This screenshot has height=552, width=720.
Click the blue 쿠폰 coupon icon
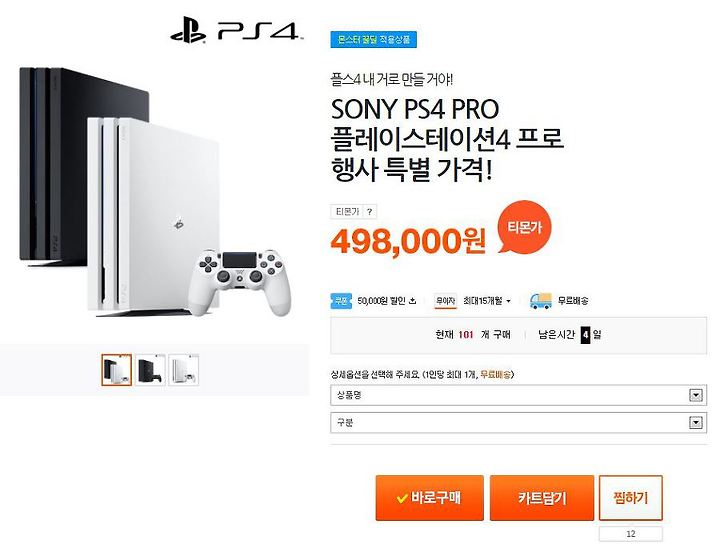click(x=341, y=301)
